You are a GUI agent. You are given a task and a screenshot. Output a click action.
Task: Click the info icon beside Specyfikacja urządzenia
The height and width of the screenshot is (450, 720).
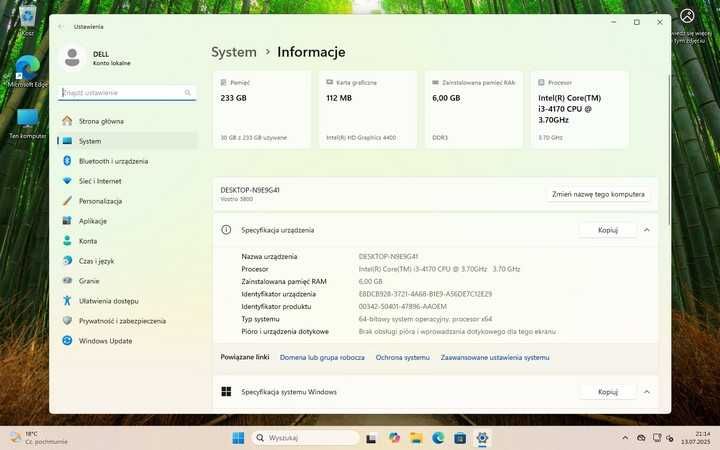click(226, 230)
